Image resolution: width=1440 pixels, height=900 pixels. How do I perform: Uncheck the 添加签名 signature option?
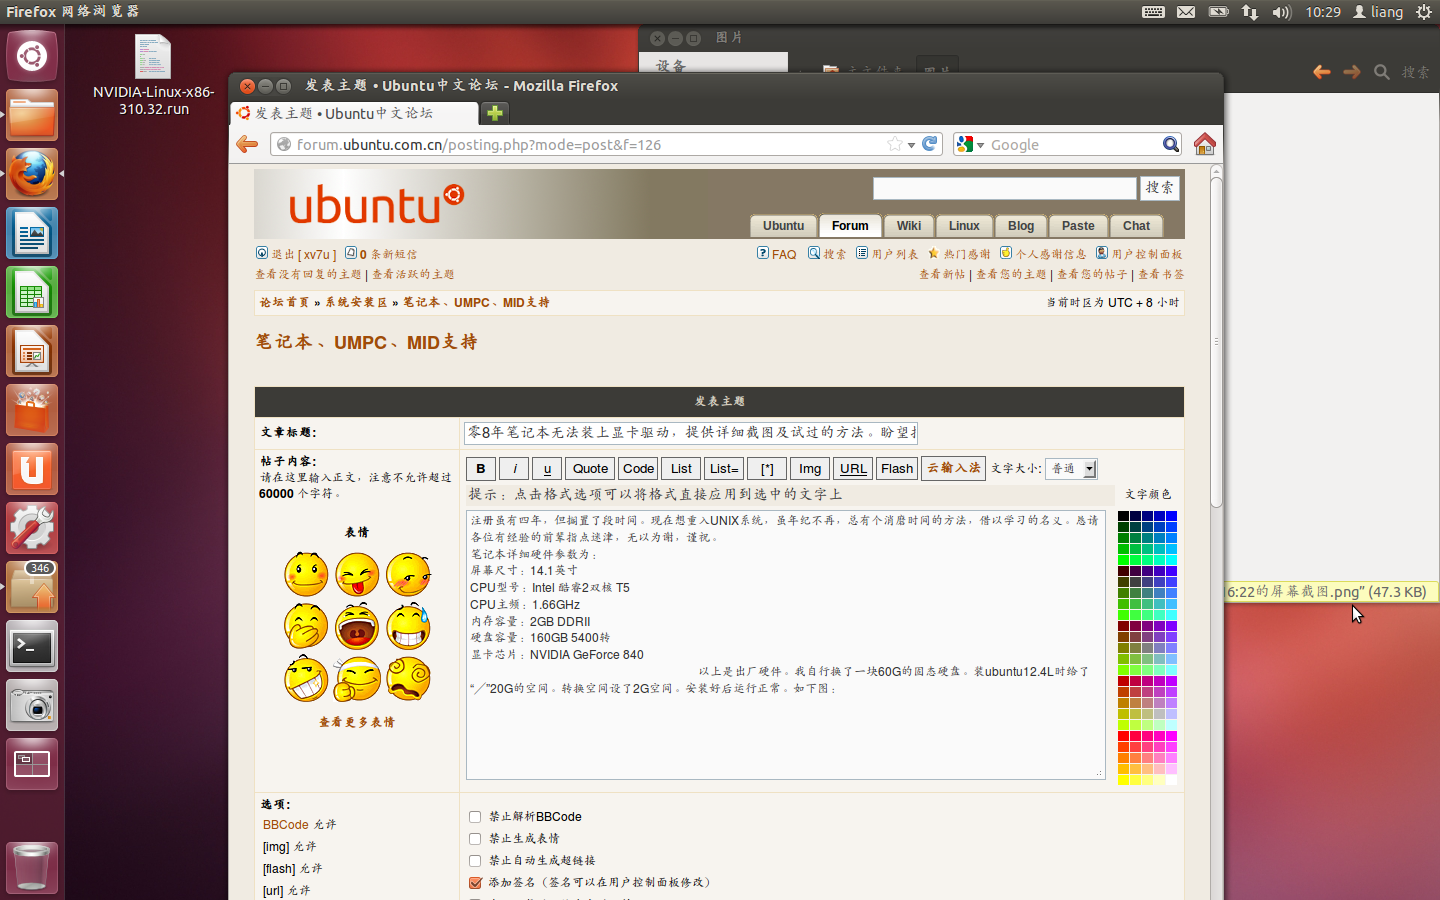(475, 883)
